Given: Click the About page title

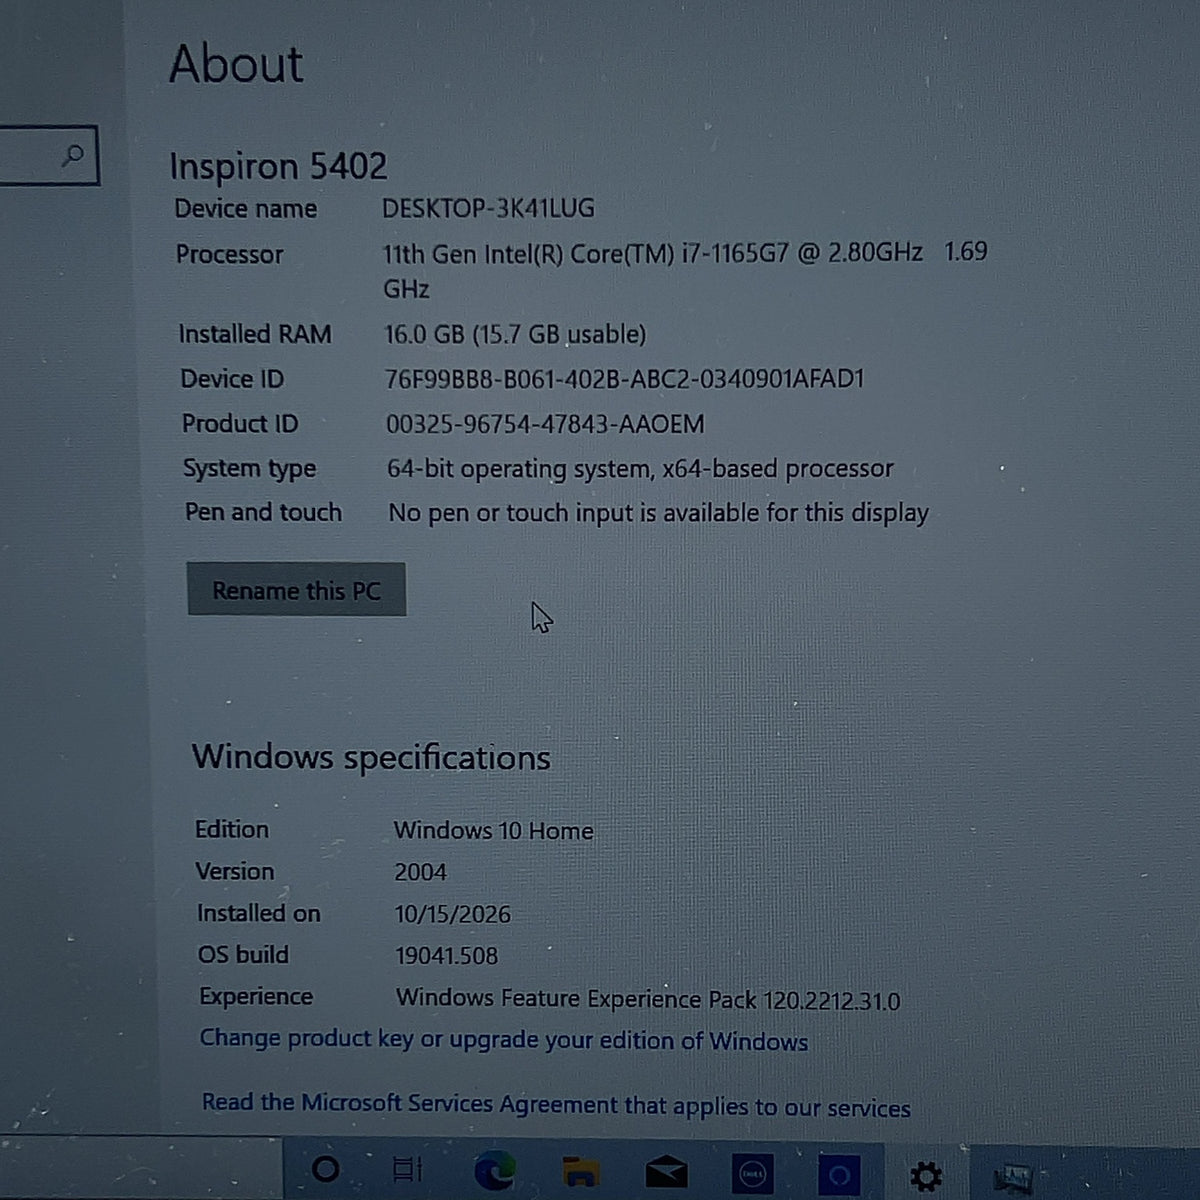Looking at the screenshot, I should (236, 64).
